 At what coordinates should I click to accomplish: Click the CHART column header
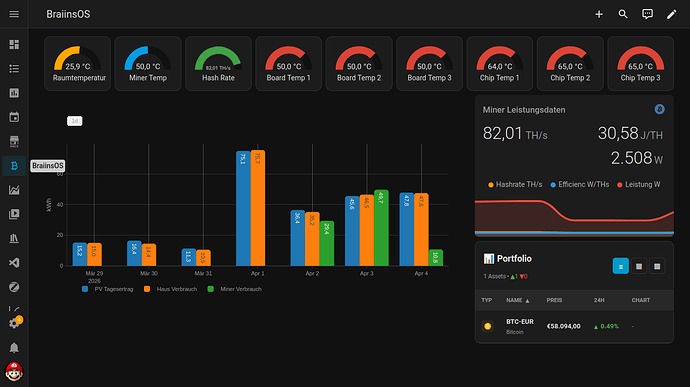pos(641,300)
